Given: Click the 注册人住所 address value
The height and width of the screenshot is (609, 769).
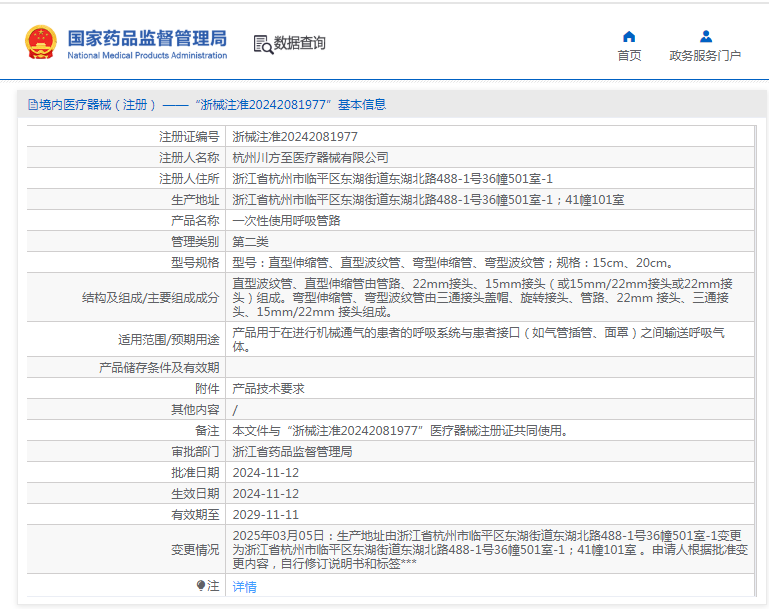Looking at the screenshot, I should click(x=392, y=179).
